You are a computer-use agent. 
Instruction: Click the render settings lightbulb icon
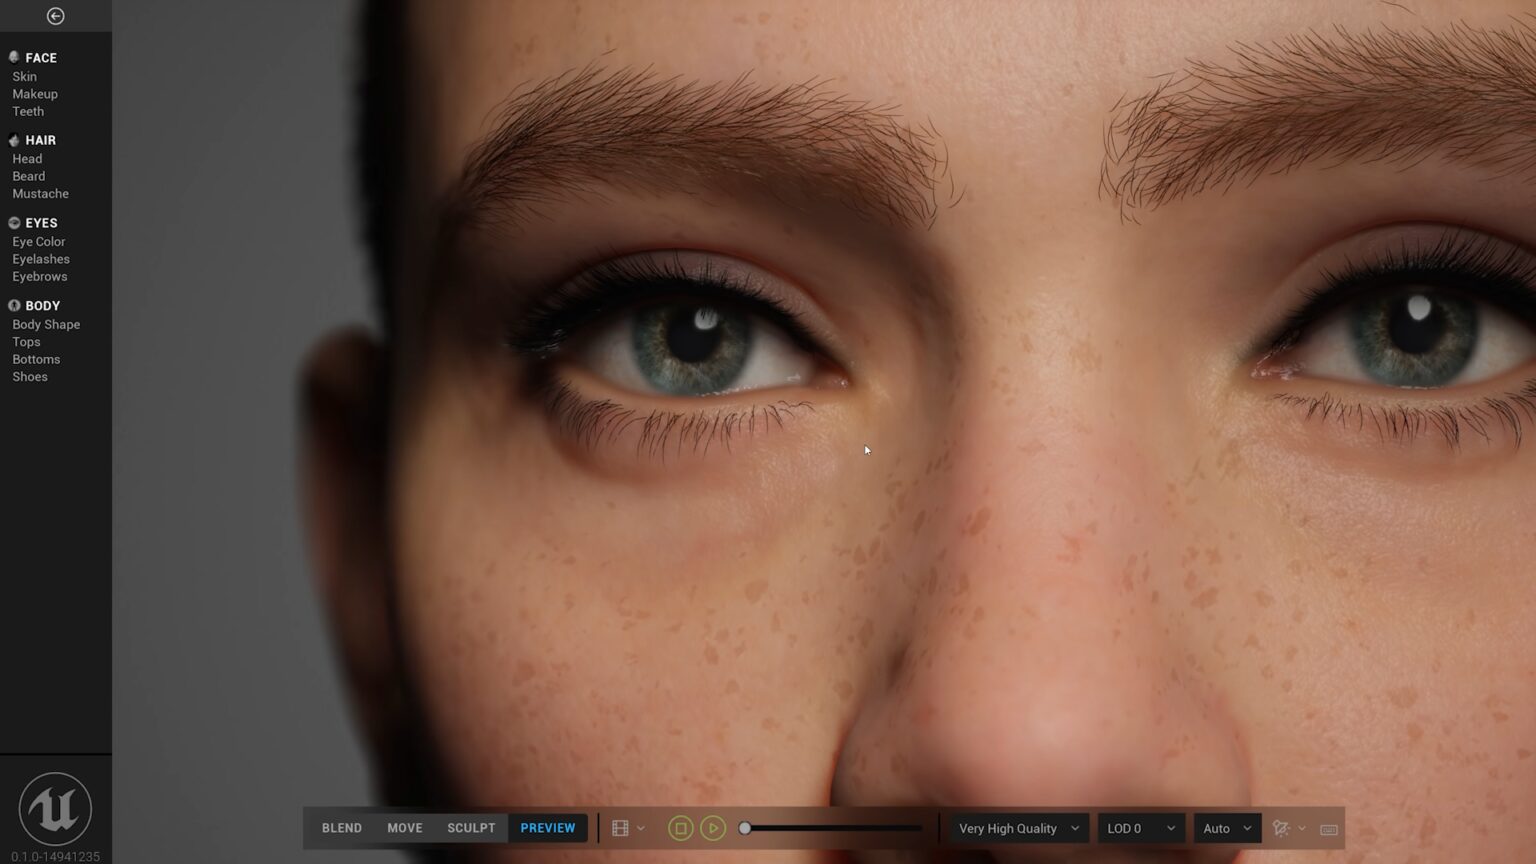click(x=1281, y=828)
